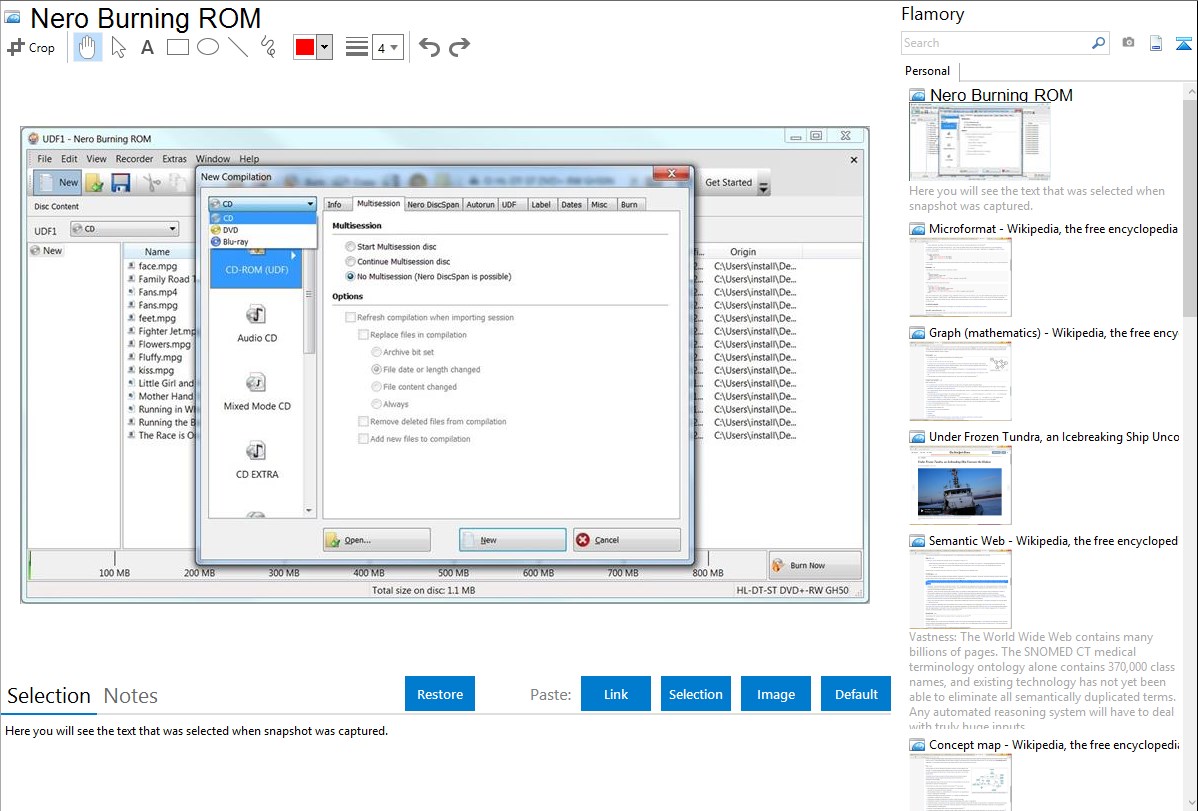Click the document icon beside camera
The height and width of the screenshot is (811, 1198).
click(x=1155, y=43)
